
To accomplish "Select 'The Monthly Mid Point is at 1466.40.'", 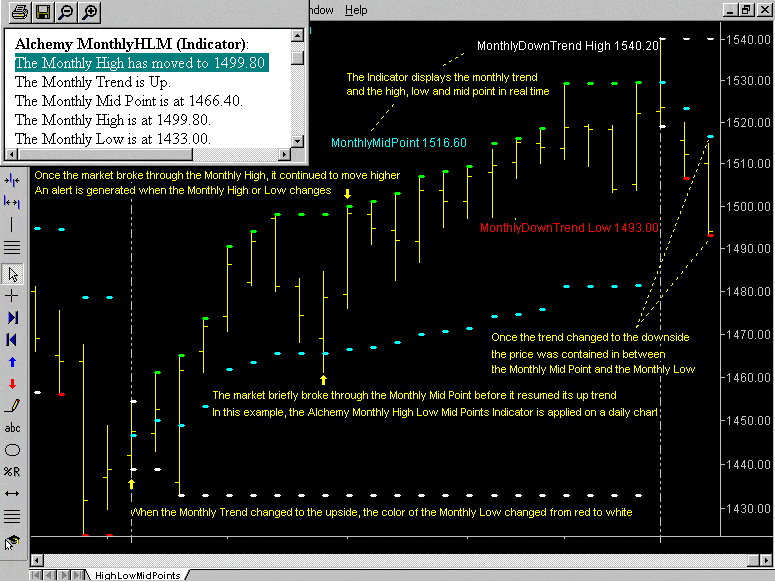I will click(129, 101).
